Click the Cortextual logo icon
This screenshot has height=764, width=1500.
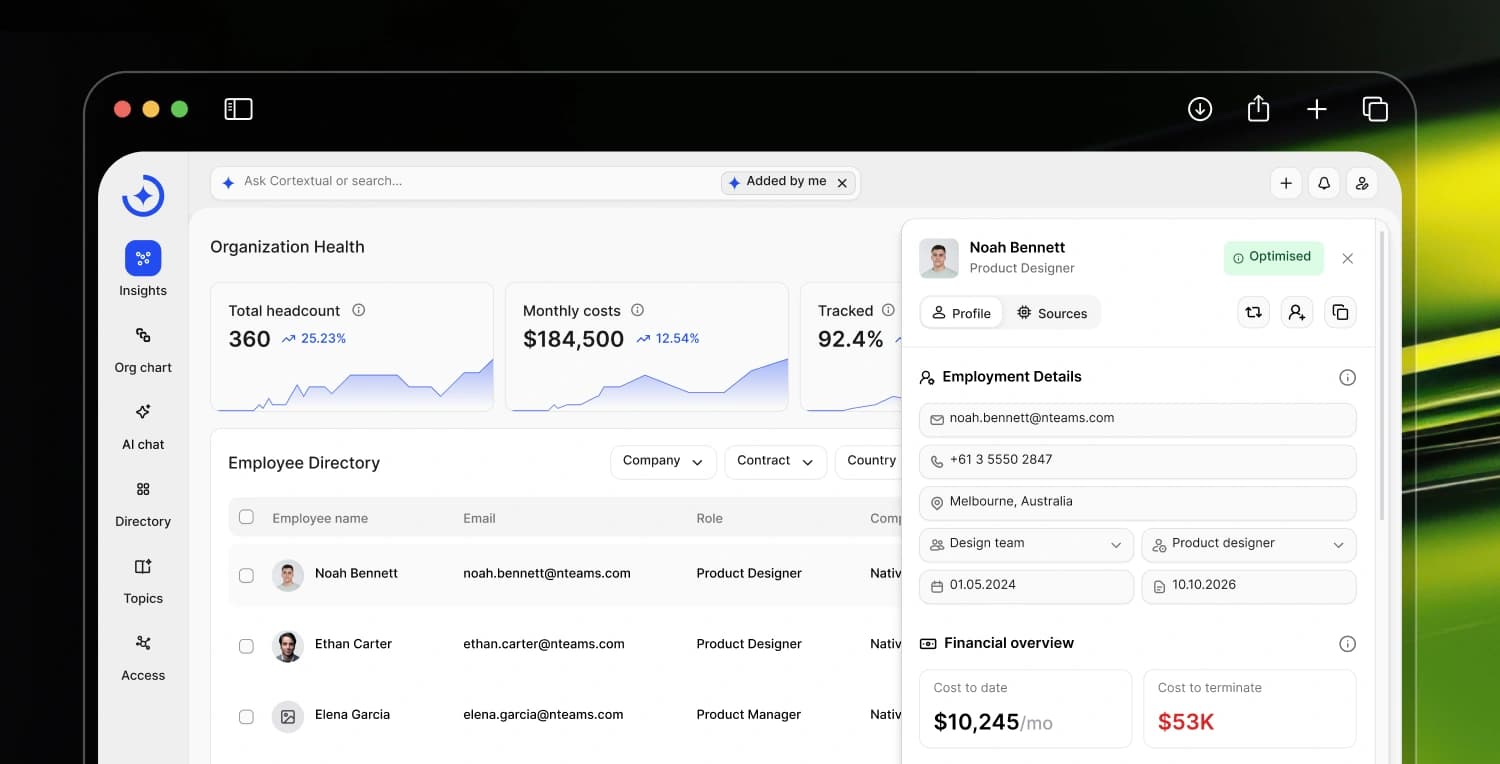[143, 195]
